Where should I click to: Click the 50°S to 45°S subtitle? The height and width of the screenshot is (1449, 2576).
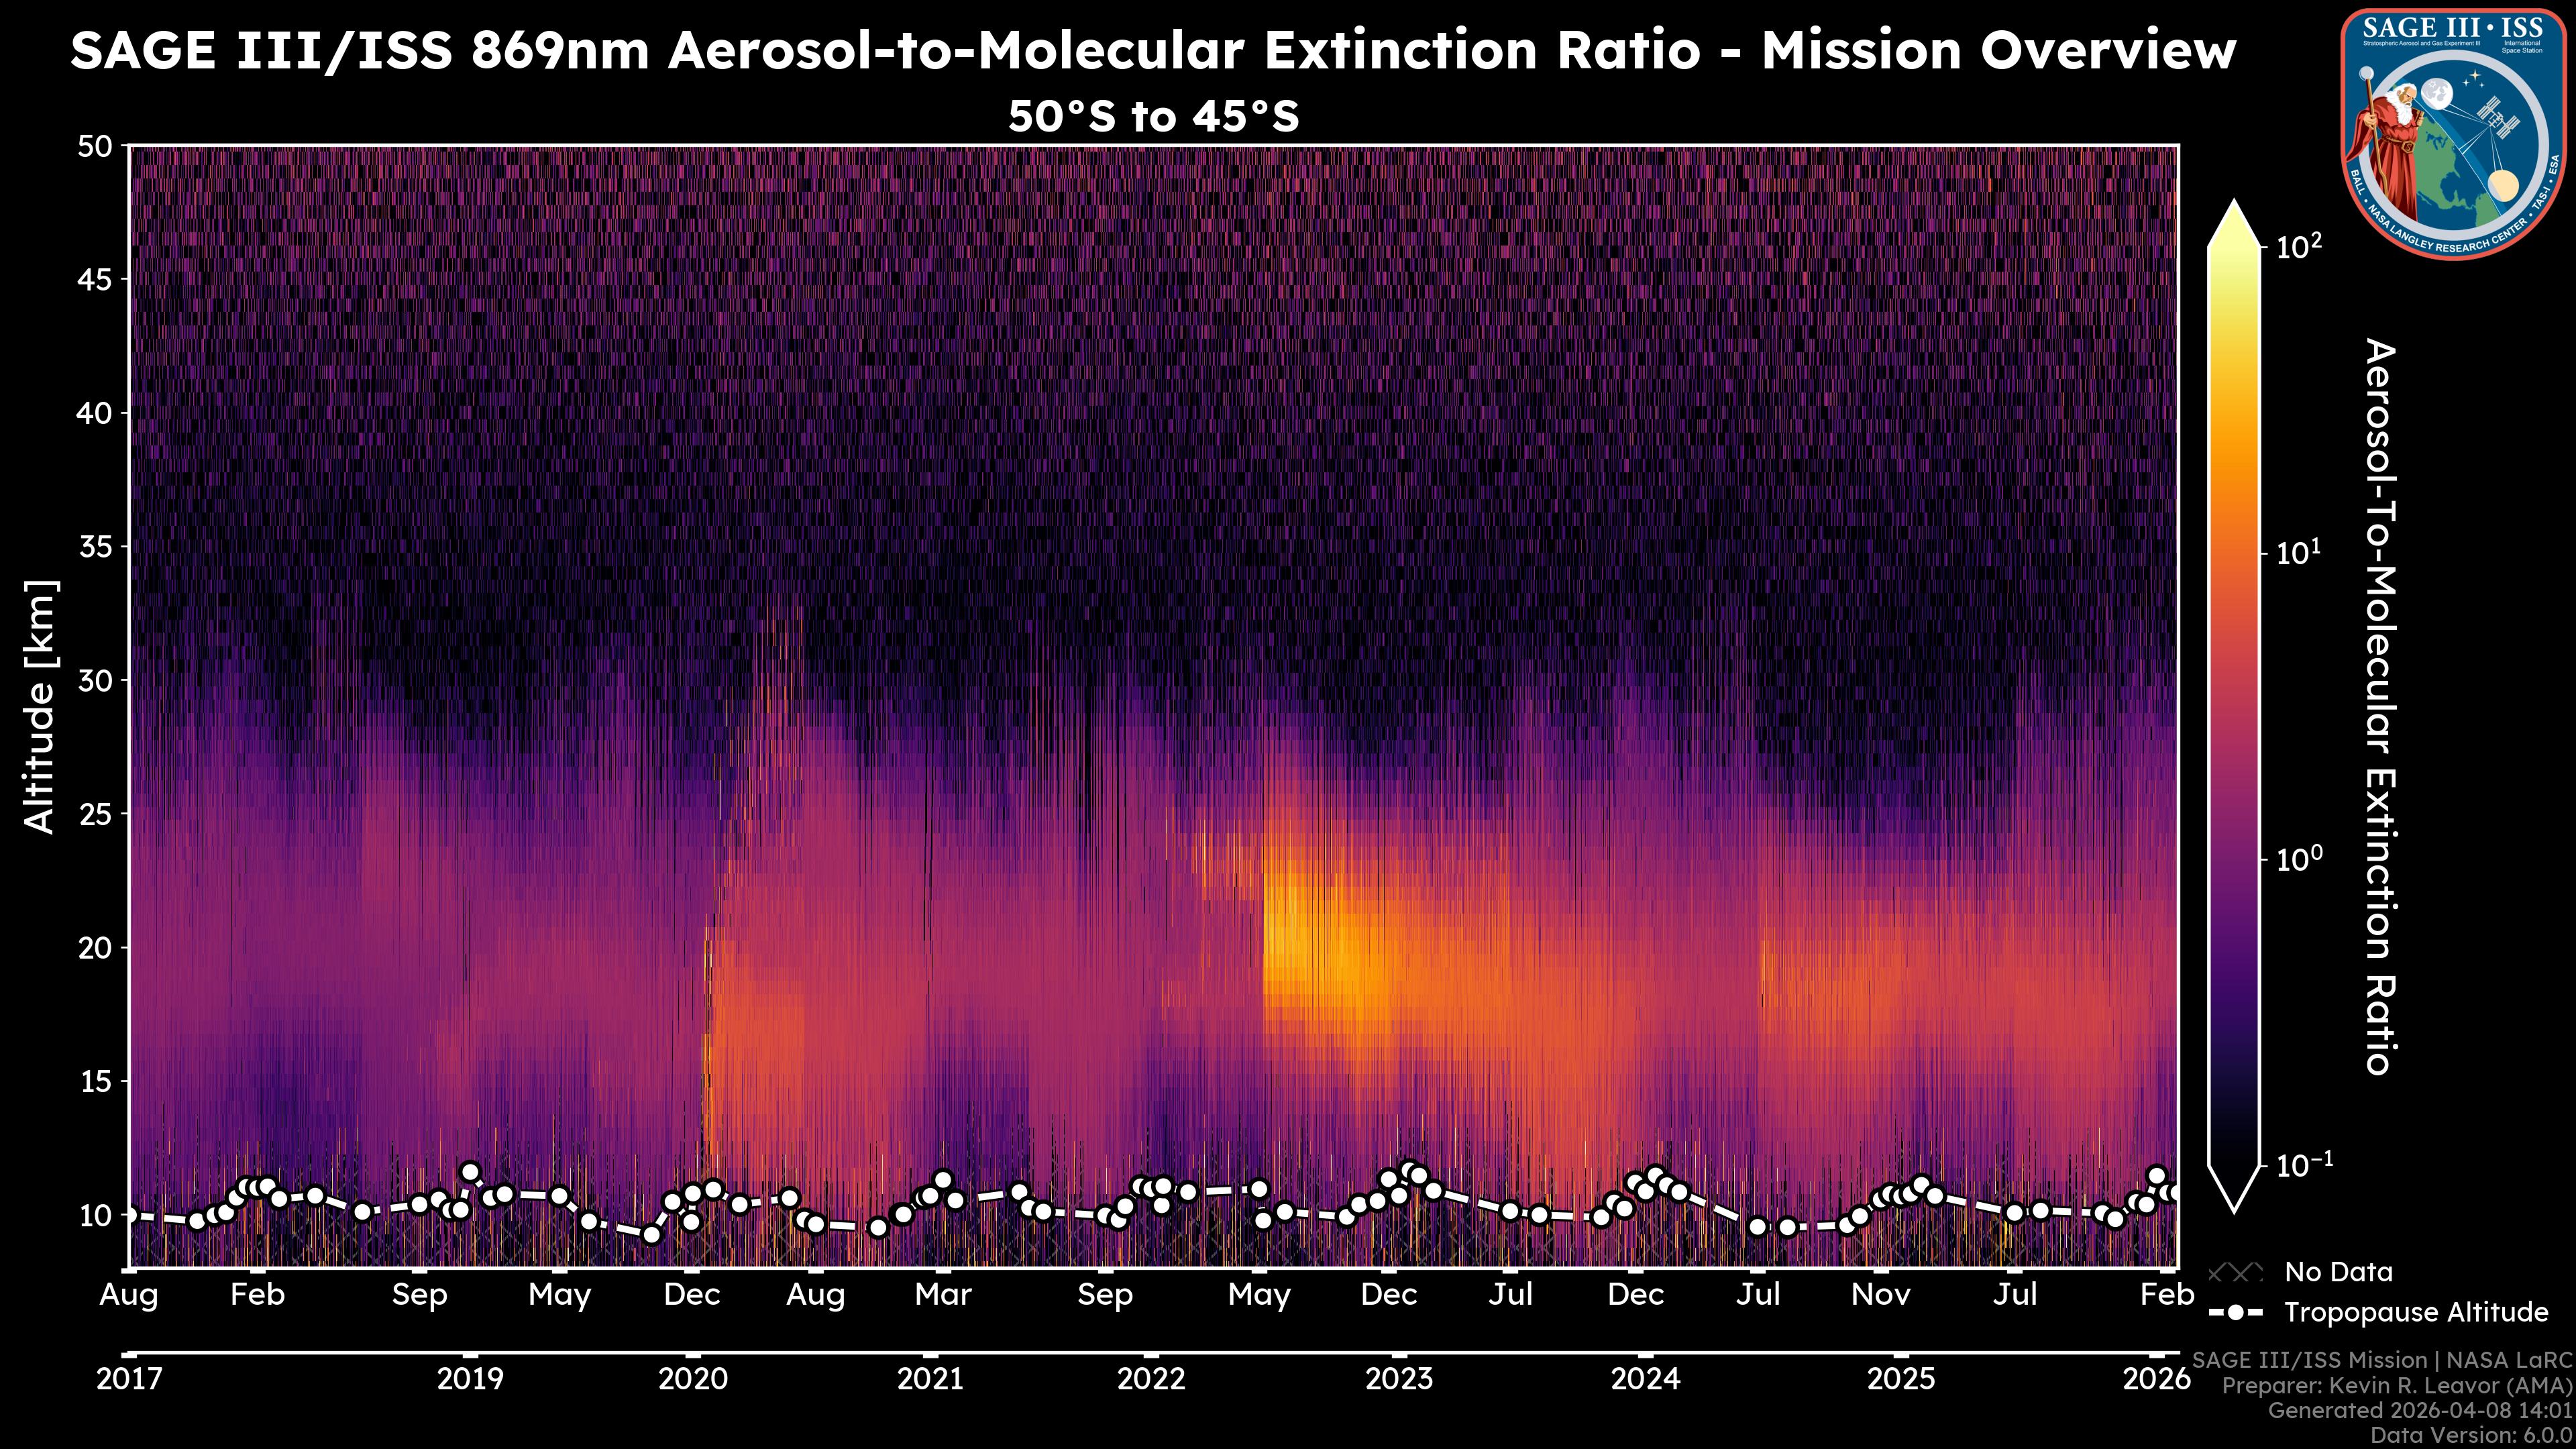(x=1153, y=117)
